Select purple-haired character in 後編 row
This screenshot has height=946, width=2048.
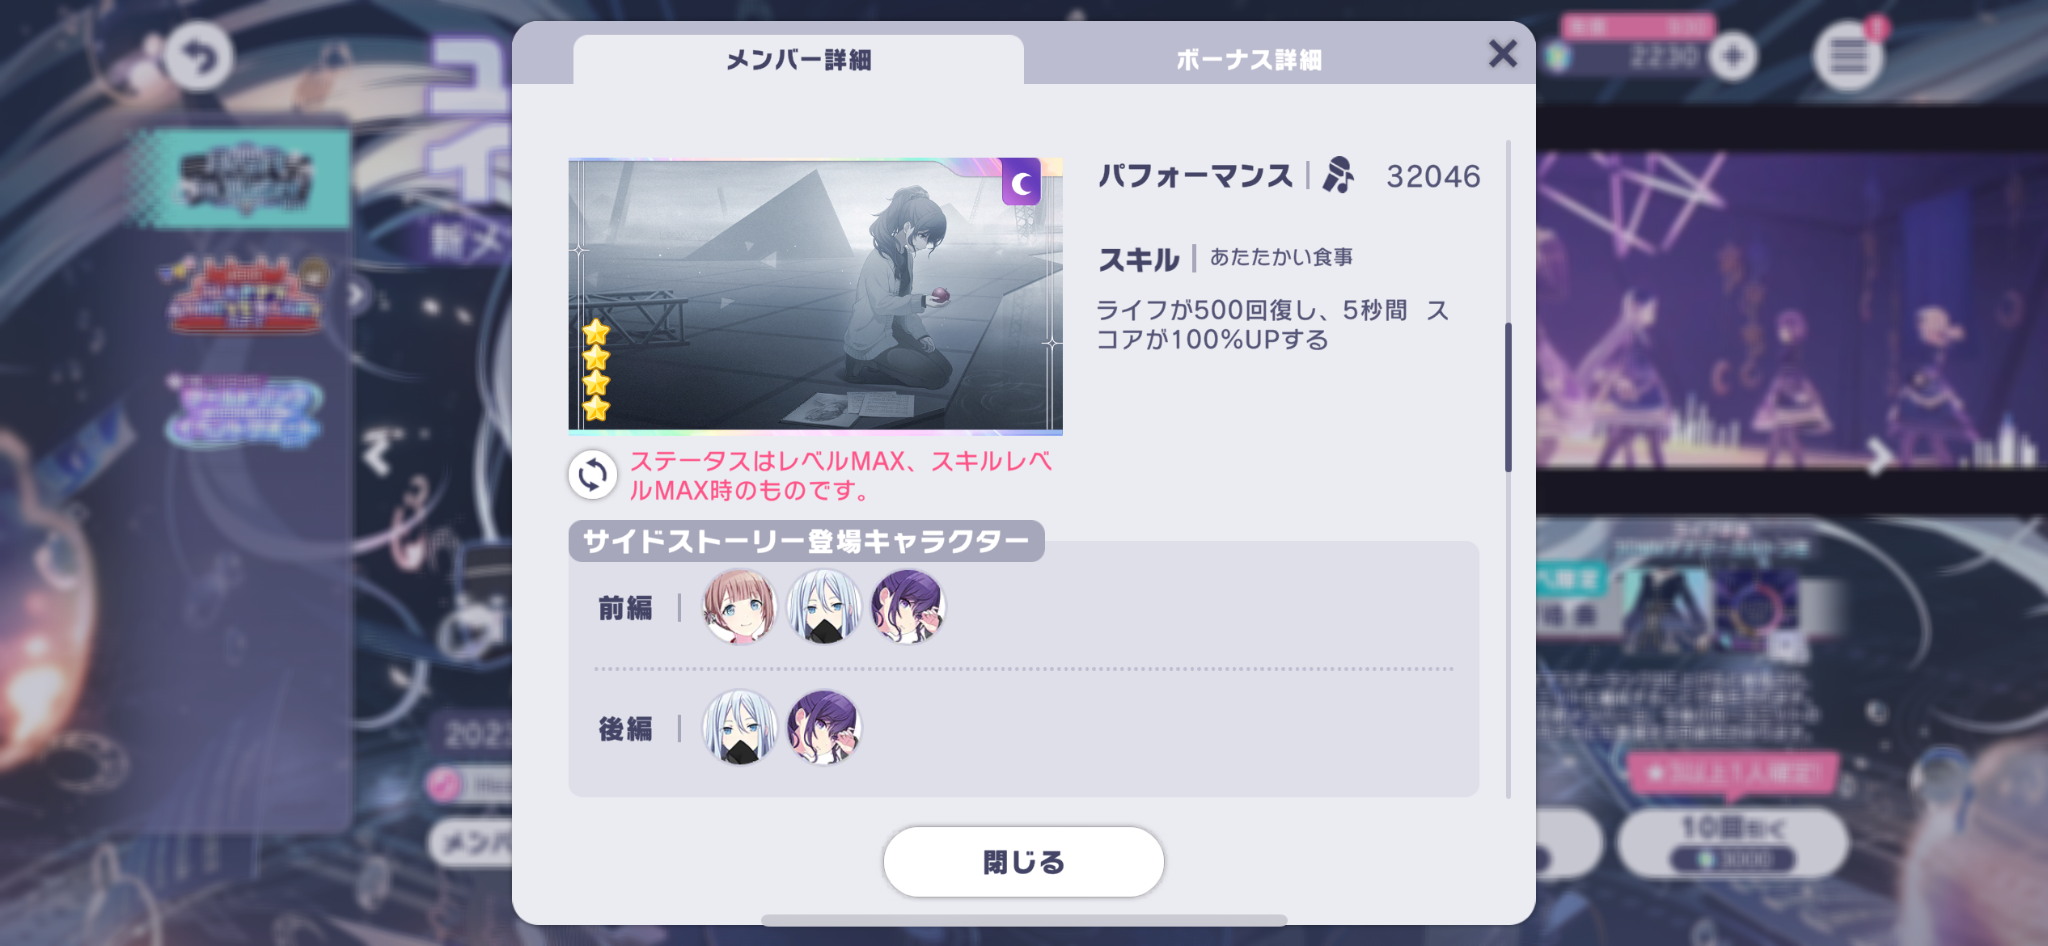point(823,728)
